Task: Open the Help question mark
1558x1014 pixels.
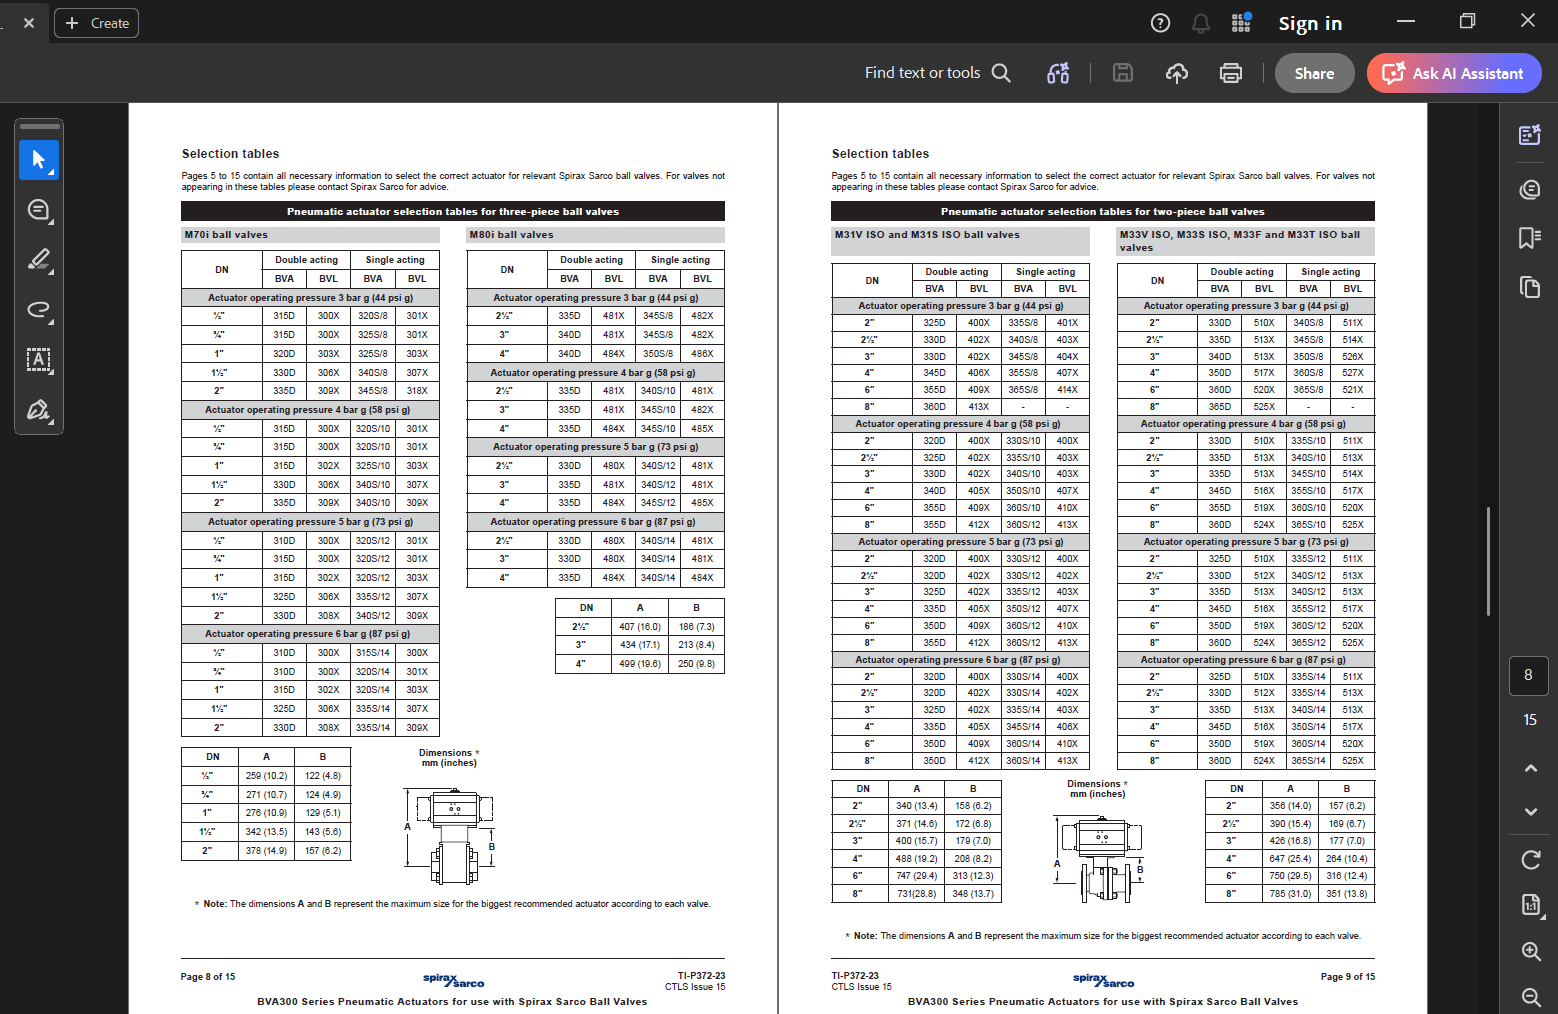Action: point(1160,23)
